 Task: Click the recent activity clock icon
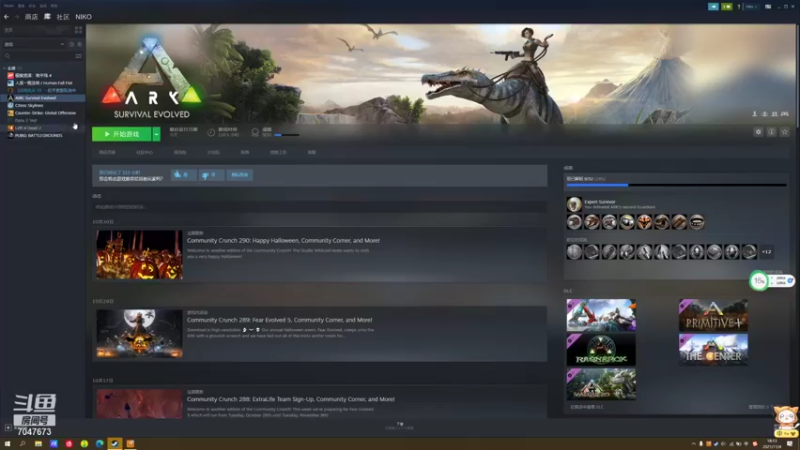(x=71, y=44)
